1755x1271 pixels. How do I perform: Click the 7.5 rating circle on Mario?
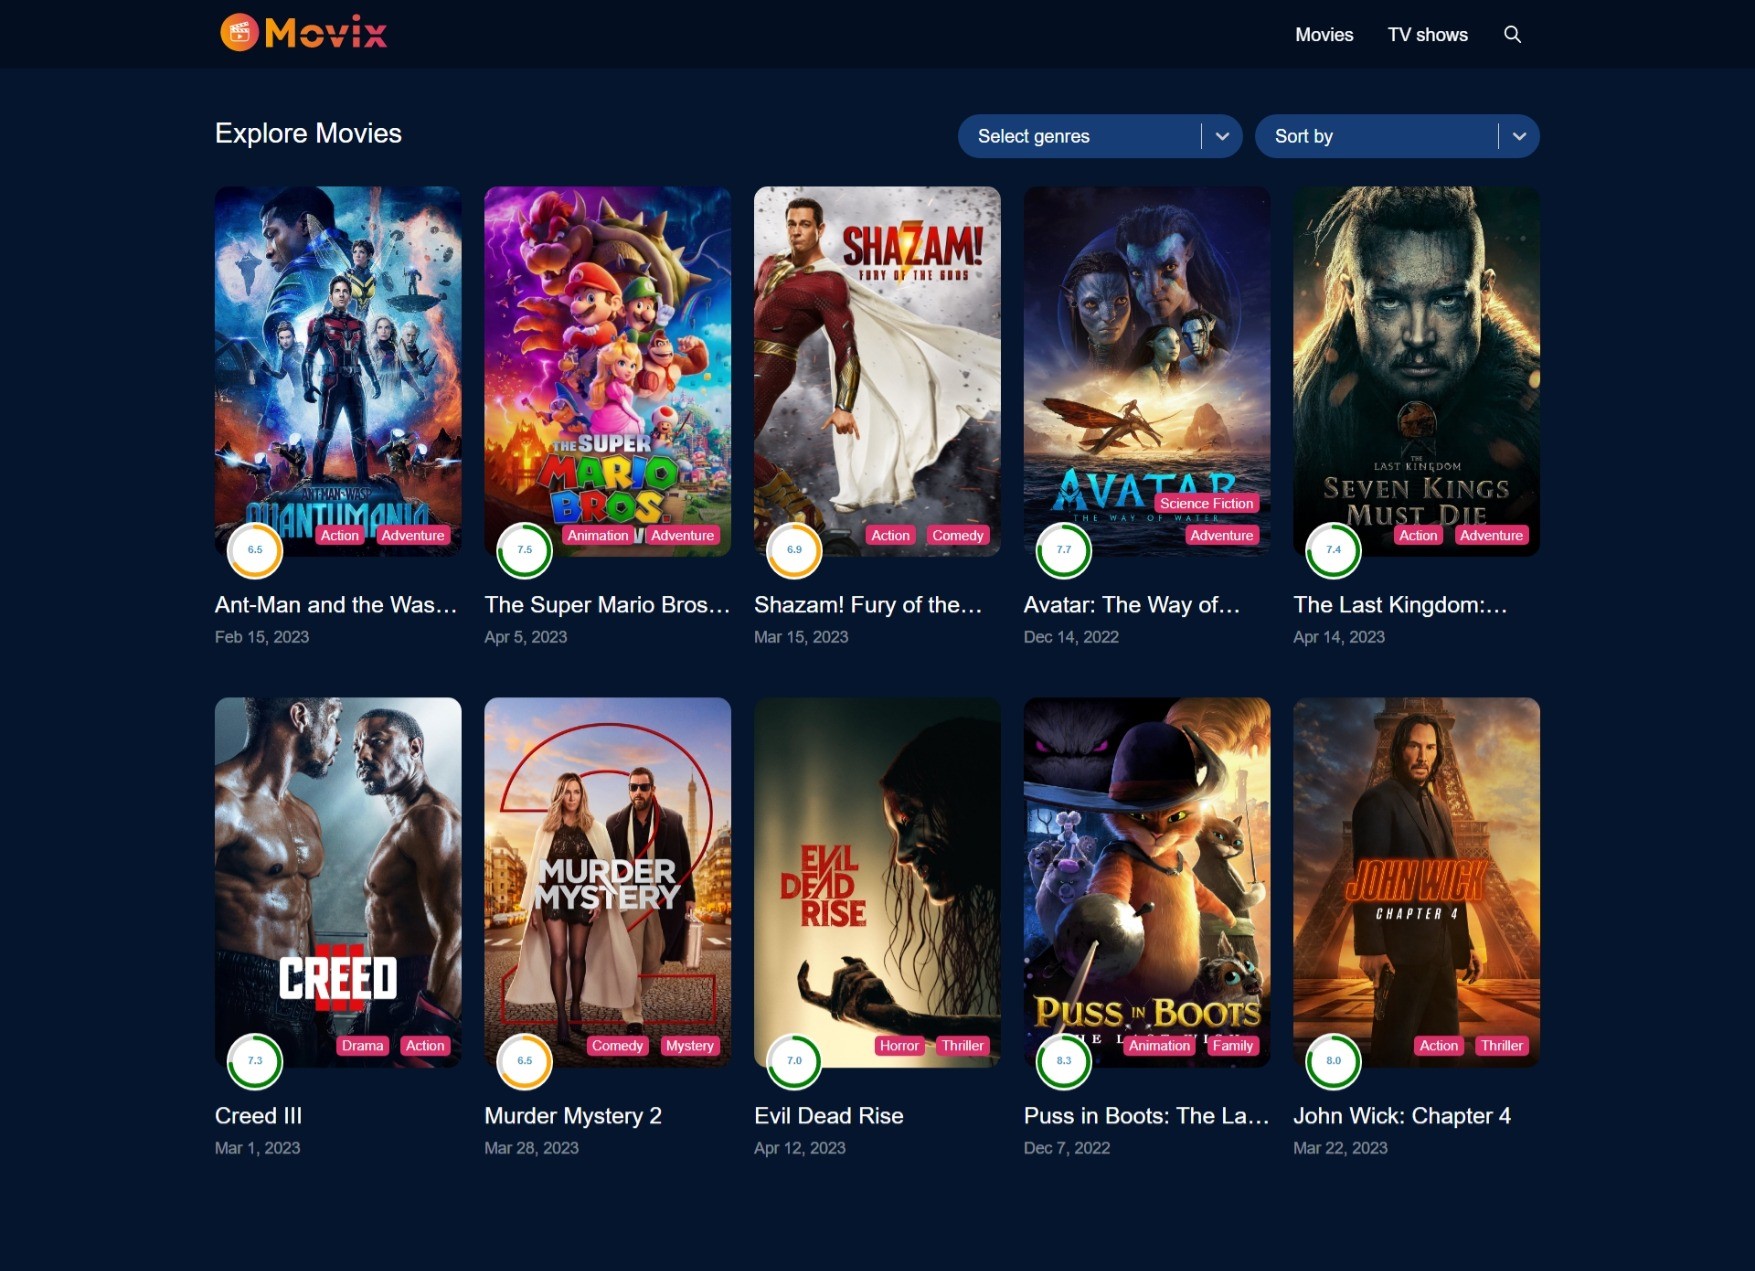[525, 550]
